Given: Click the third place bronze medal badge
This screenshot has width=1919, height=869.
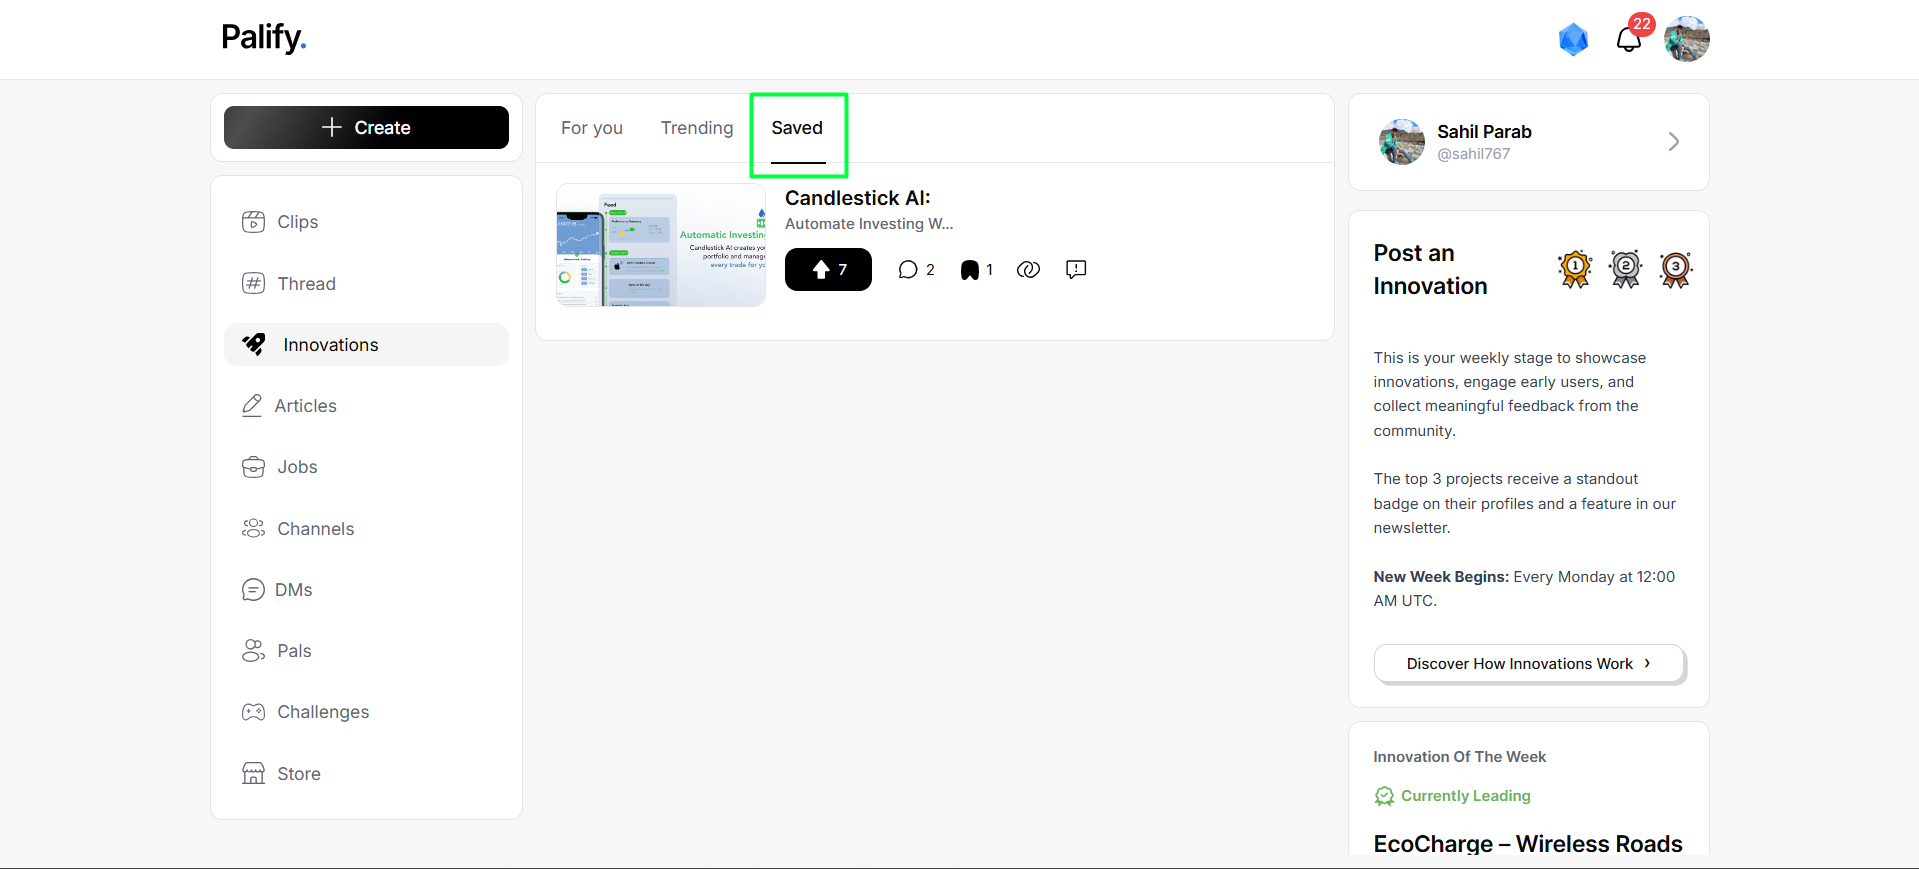Looking at the screenshot, I should (x=1676, y=269).
